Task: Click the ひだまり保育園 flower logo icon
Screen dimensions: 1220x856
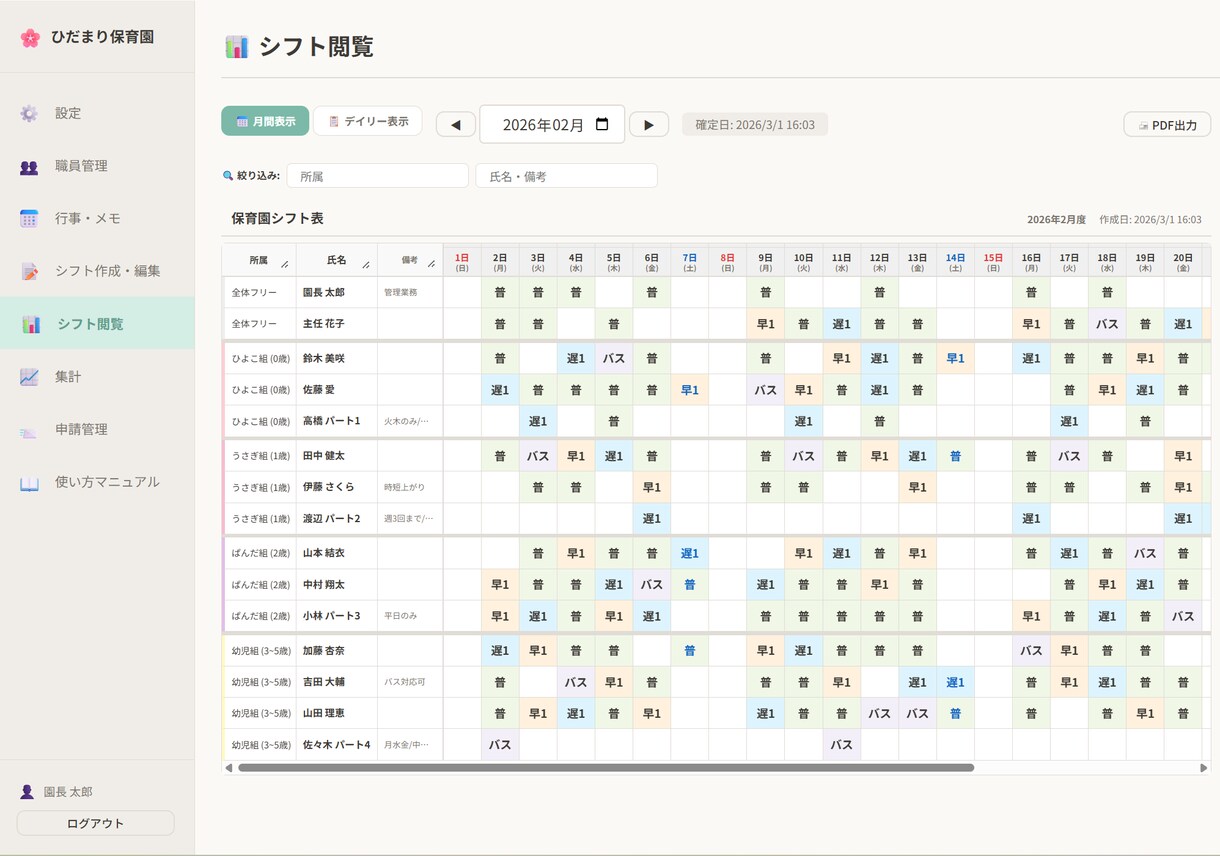Action: [x=30, y=38]
